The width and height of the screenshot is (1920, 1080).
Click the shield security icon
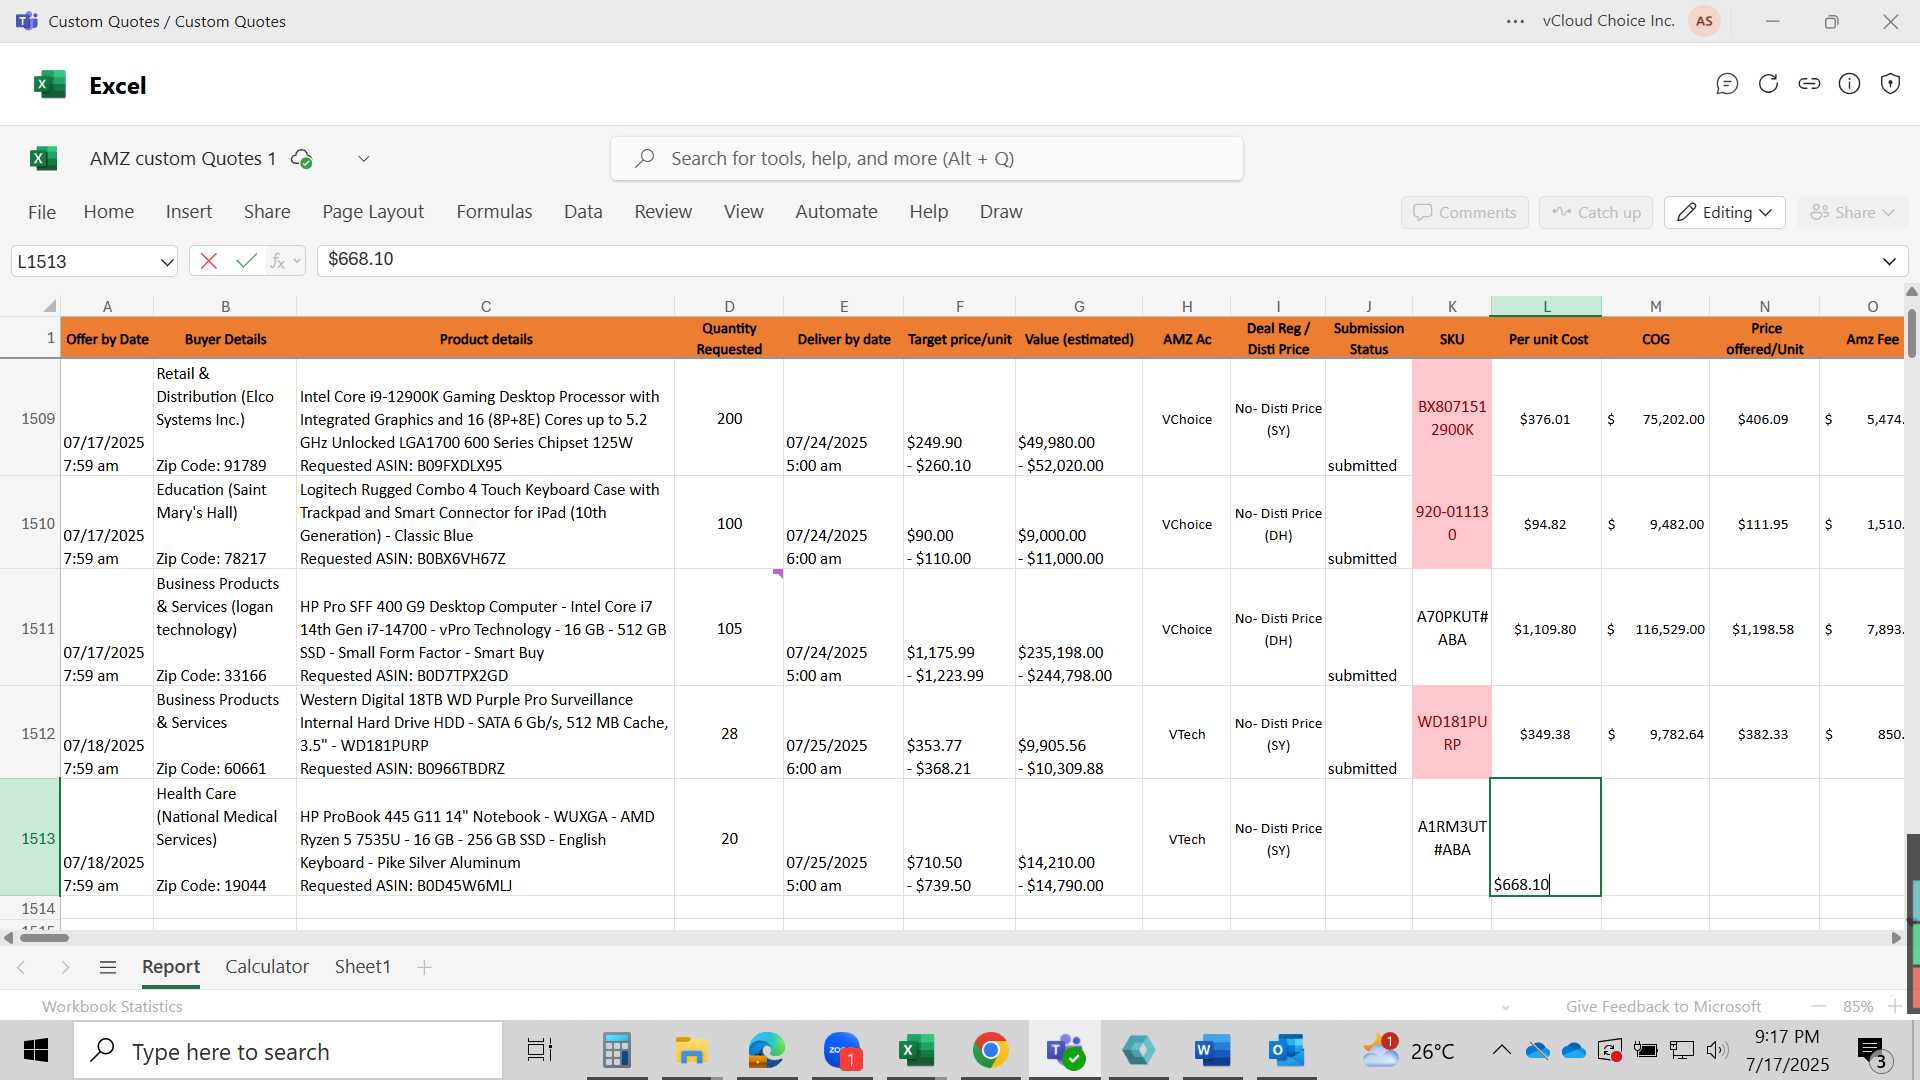coord(1890,84)
